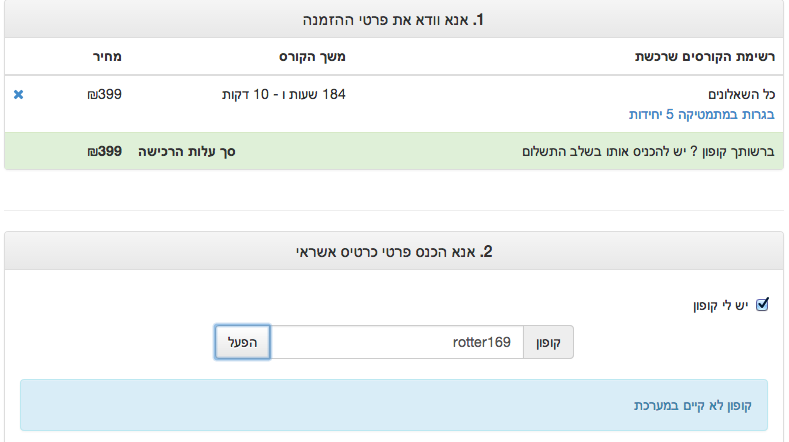Click the סך עלות הרכישה total label

[193, 152]
